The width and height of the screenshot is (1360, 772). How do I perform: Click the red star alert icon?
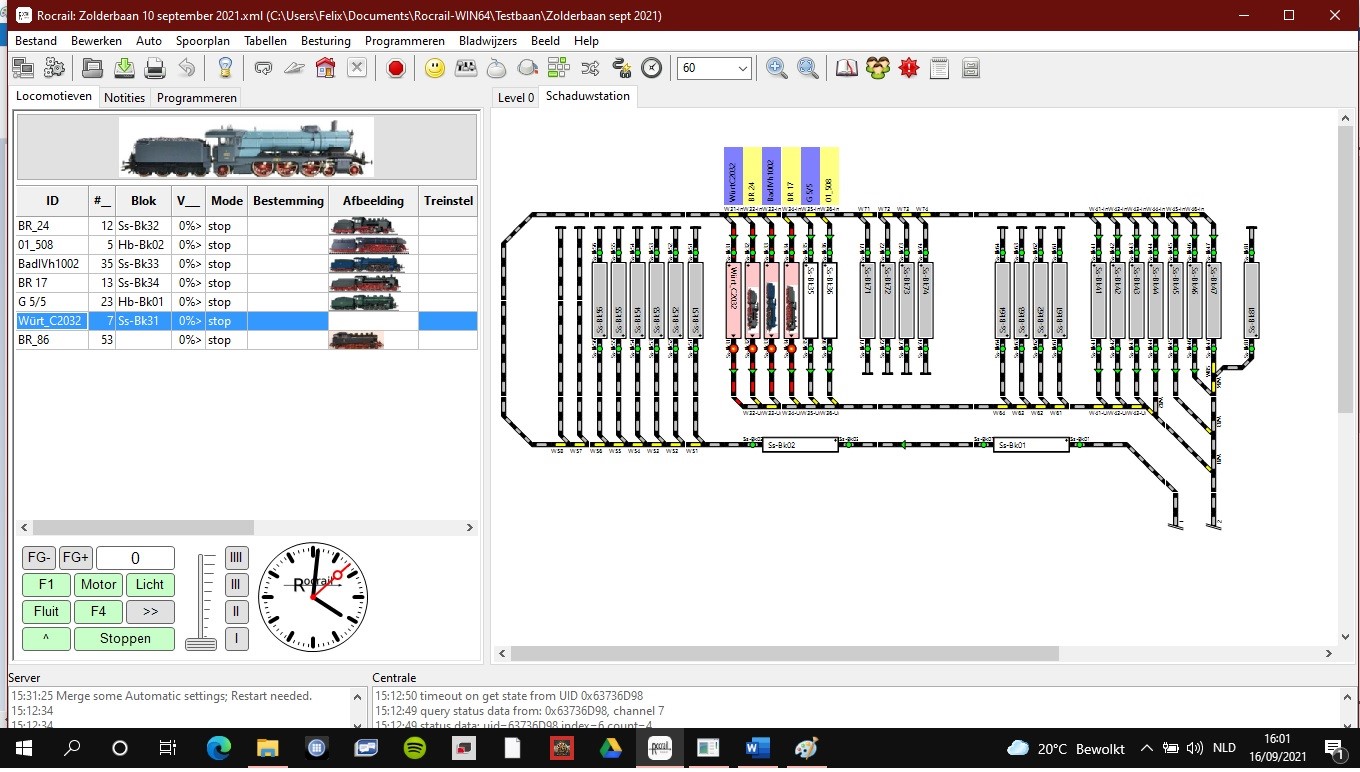pyautogui.click(x=909, y=68)
